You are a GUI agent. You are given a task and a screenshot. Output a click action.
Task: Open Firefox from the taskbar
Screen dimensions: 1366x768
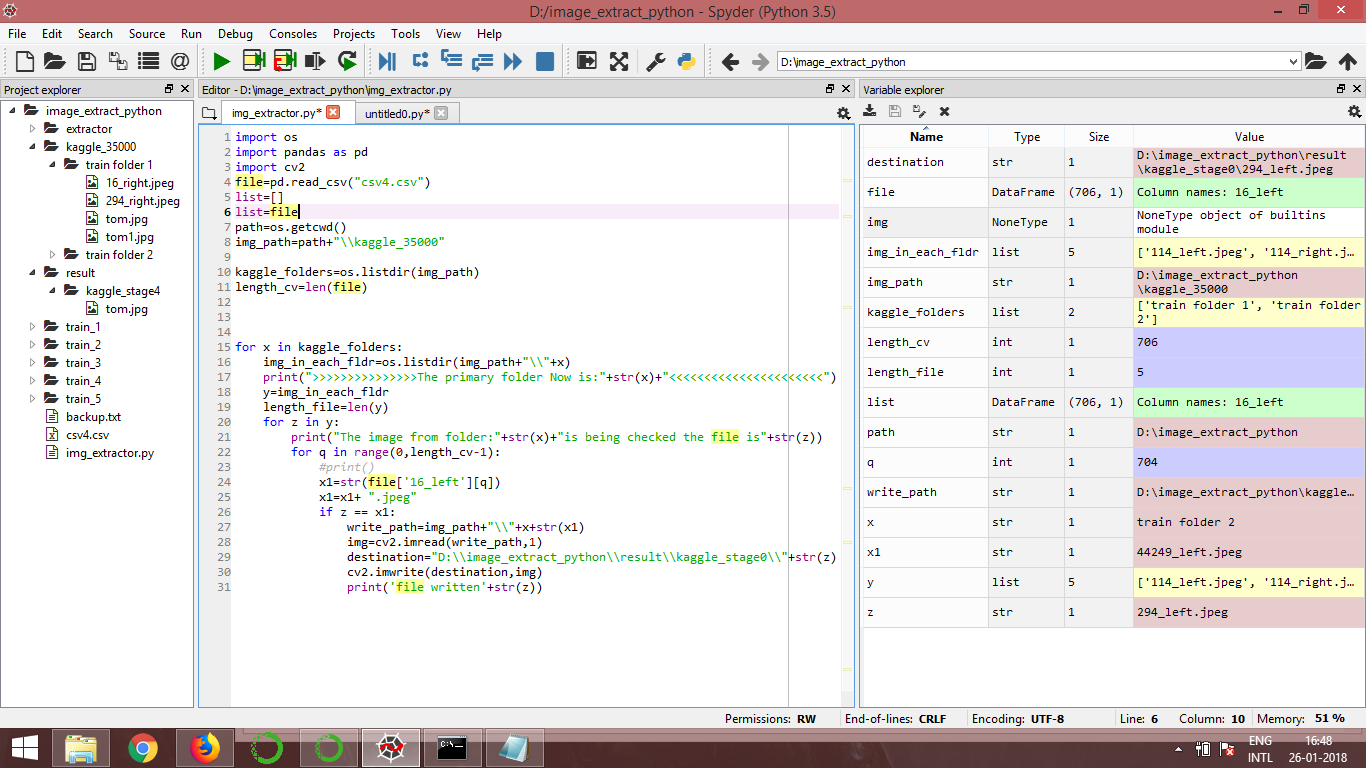(x=205, y=748)
